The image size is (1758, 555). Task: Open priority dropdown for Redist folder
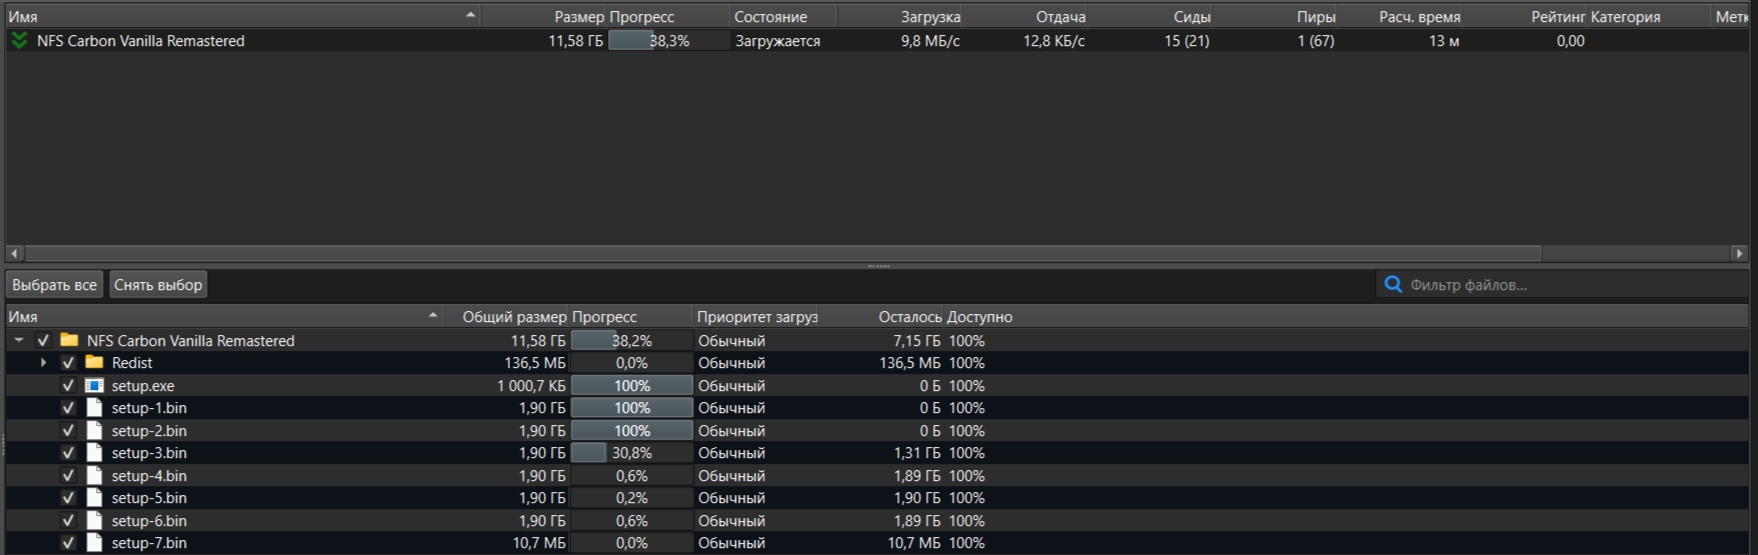click(x=757, y=362)
